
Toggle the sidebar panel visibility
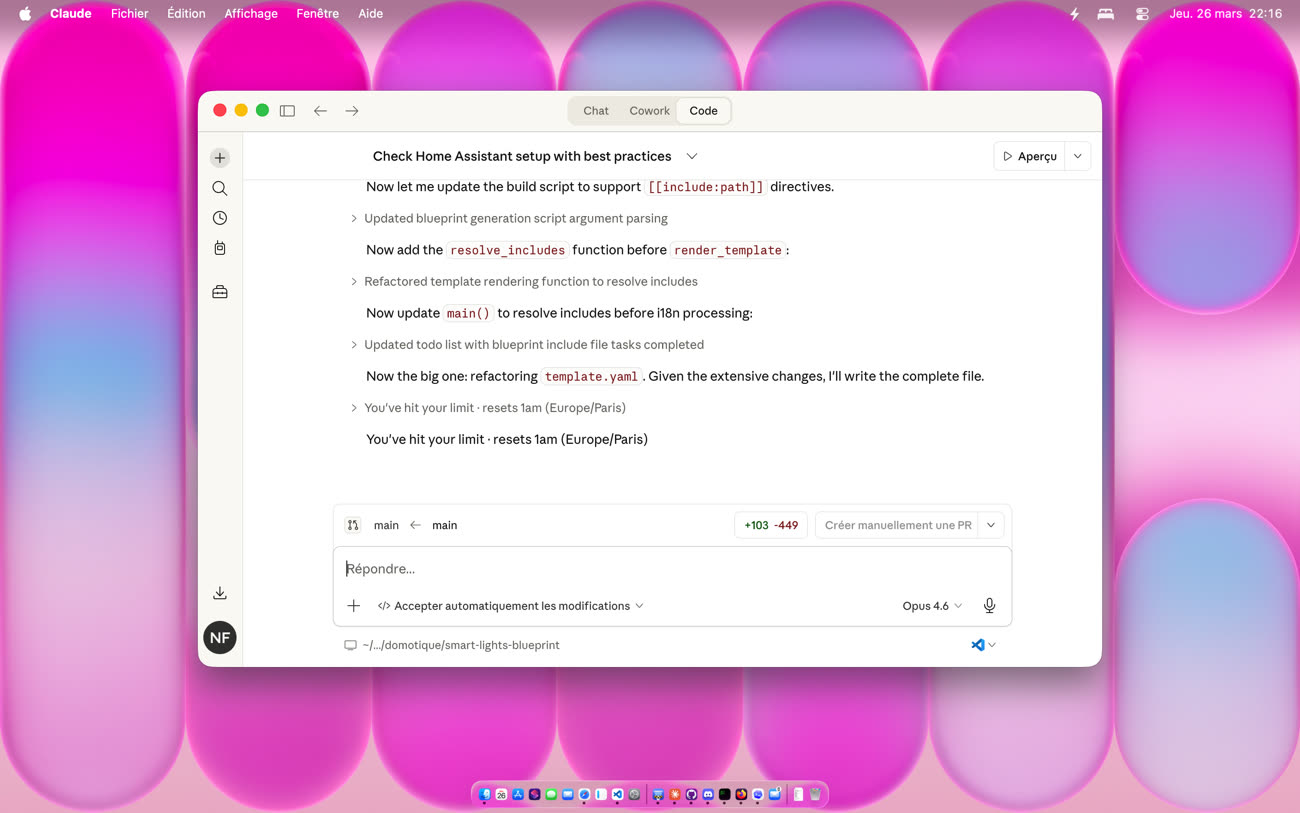click(287, 111)
